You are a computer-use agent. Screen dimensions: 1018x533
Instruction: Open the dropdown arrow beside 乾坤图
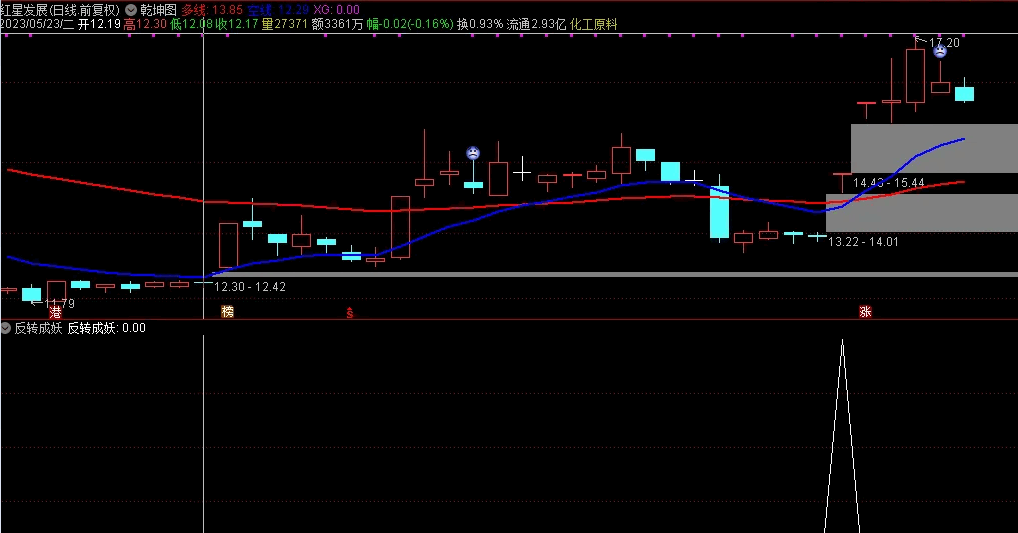click(x=131, y=10)
